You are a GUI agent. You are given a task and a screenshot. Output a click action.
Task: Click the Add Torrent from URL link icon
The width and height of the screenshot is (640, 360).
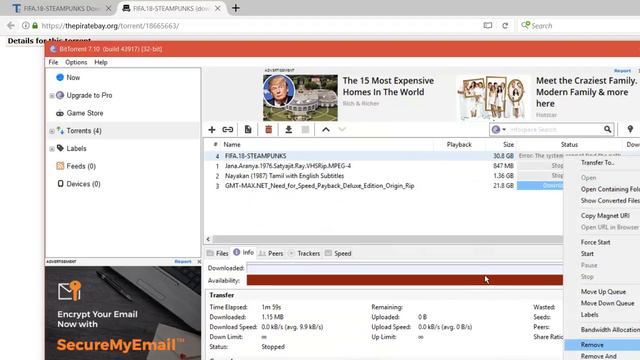(x=228, y=130)
